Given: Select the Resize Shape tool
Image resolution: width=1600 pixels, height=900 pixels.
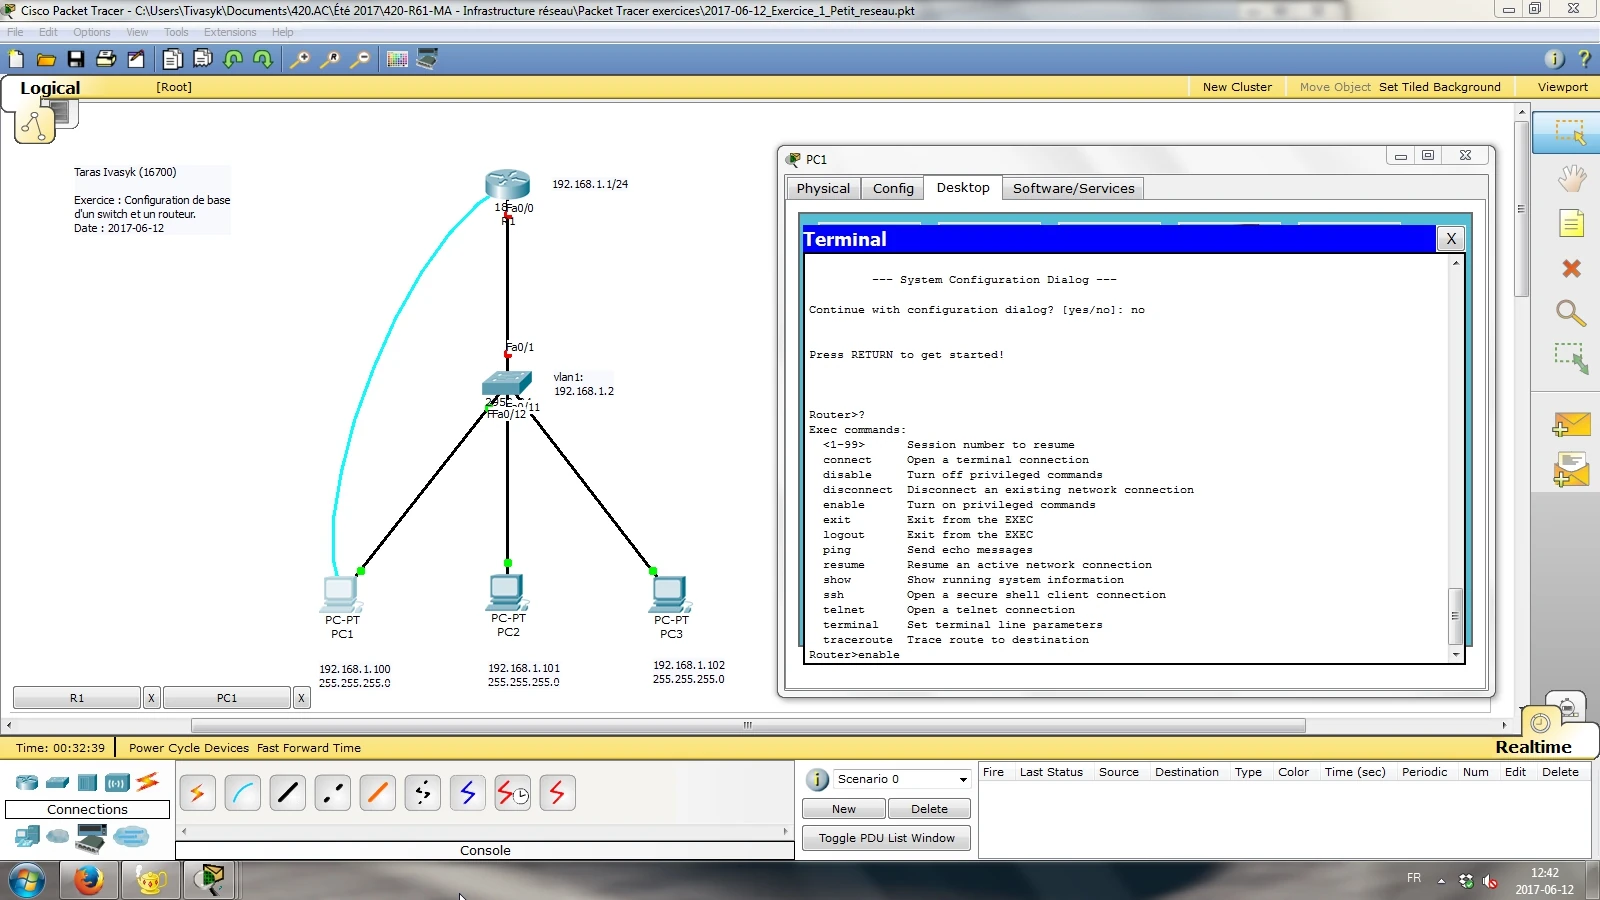Looking at the screenshot, I should coord(1571,358).
